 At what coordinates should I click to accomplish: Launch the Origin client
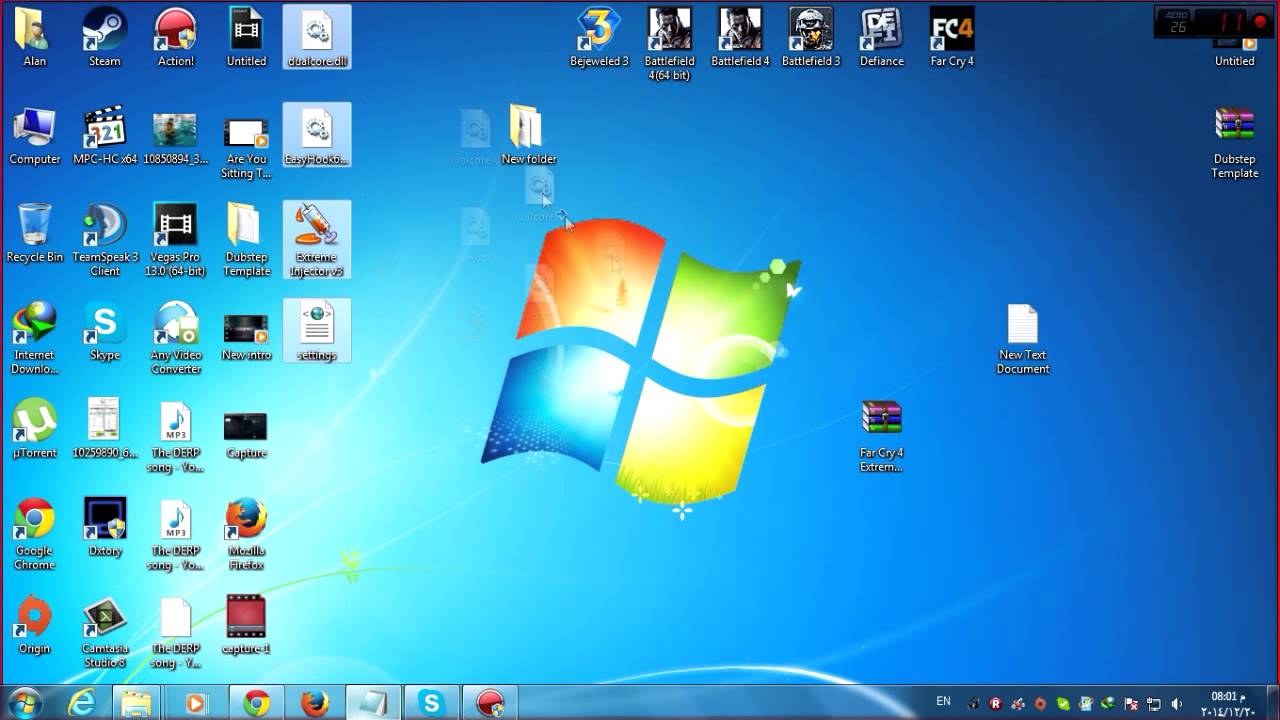click(34, 618)
